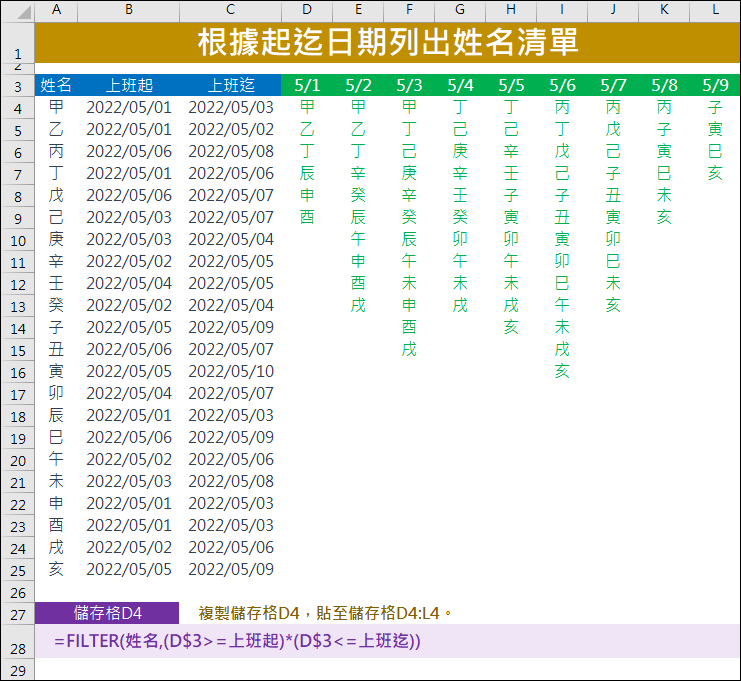Viewport: 741px width, 681px height.
Task: Click the title cell 根據起迄日期列出姓名清單
Action: point(388,42)
